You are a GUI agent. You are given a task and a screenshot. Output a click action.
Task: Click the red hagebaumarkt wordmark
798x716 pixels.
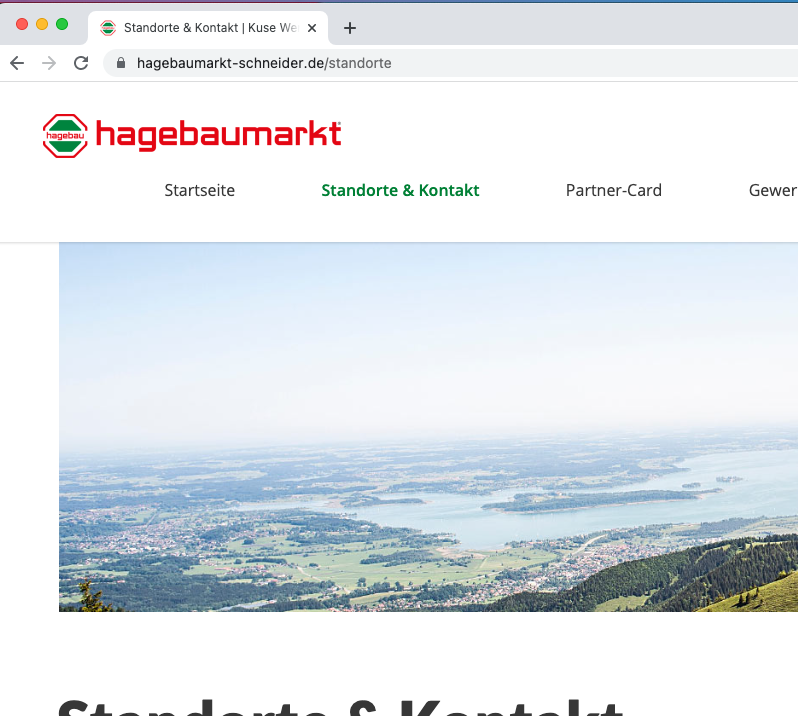(218, 135)
